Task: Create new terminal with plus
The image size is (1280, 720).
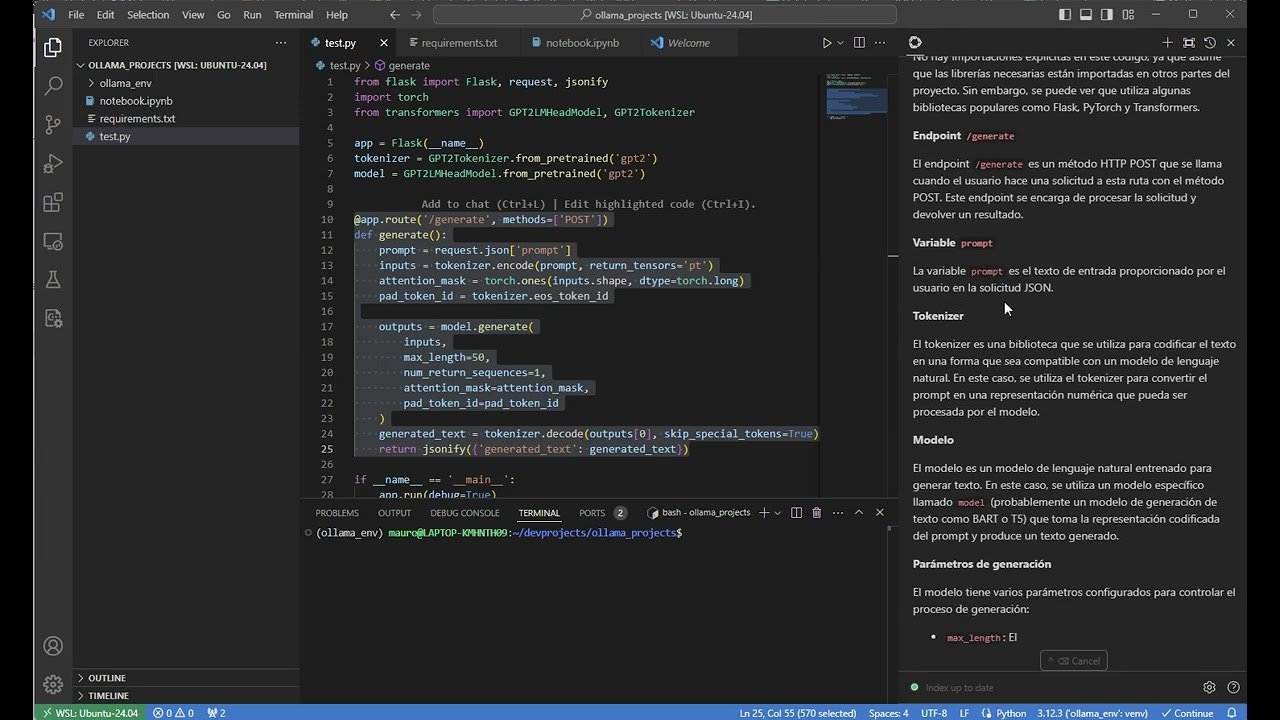Action: [764, 513]
